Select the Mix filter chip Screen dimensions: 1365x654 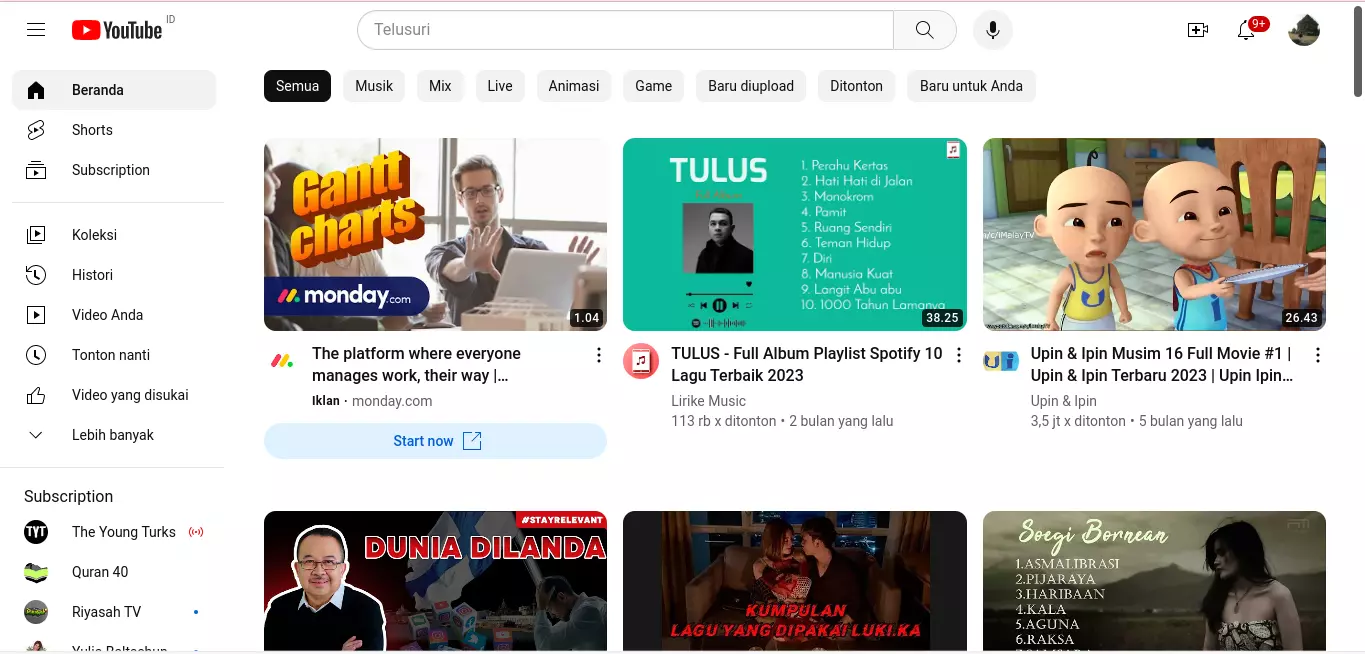click(440, 86)
